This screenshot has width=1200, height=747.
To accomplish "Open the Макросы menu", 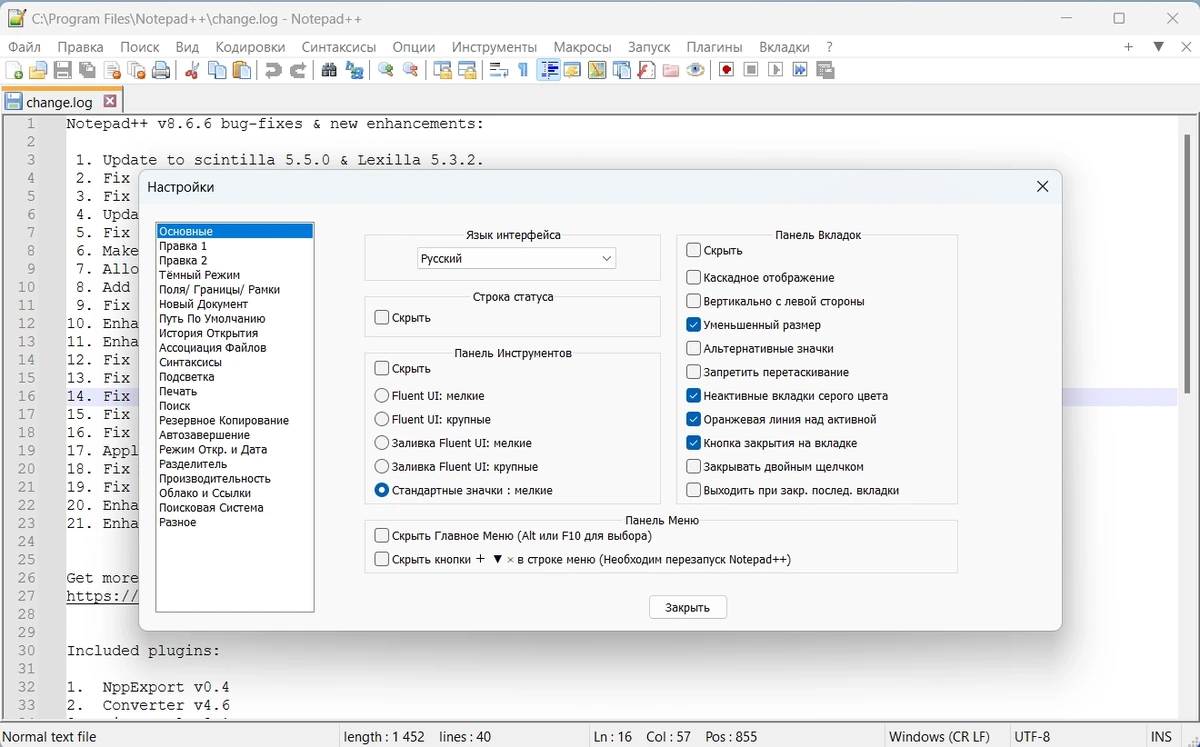I will [x=582, y=47].
